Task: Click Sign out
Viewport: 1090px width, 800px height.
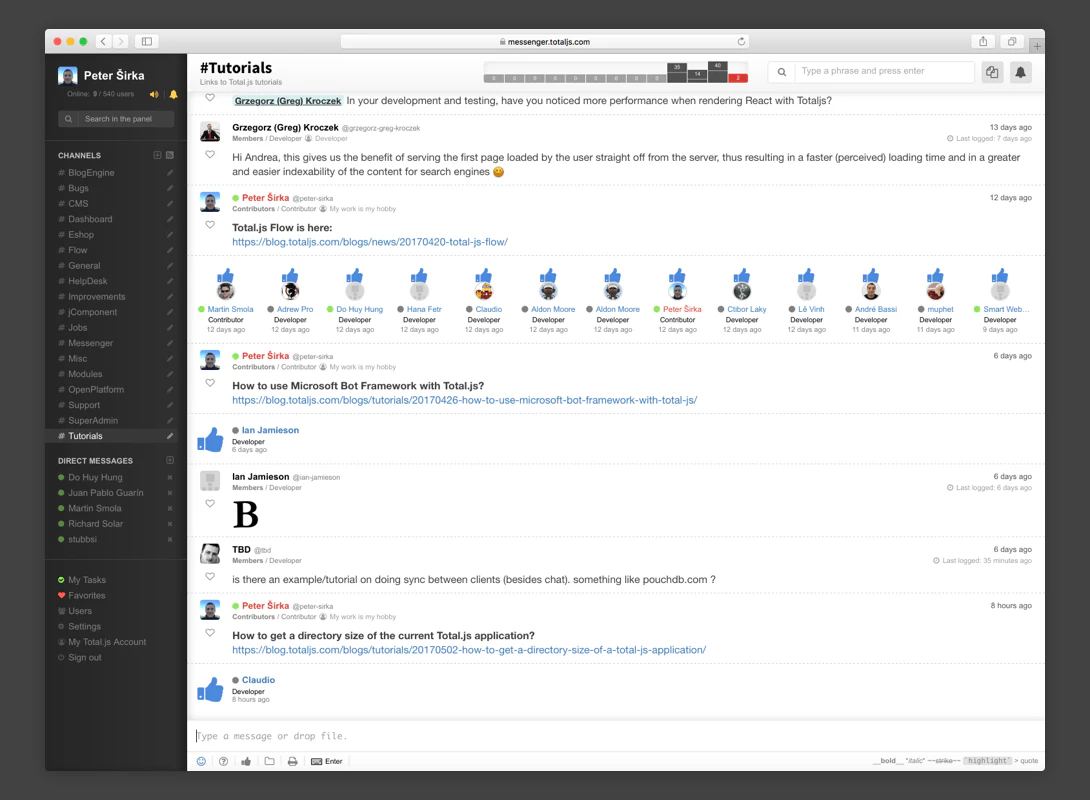Action: pyautogui.click(x=85, y=658)
